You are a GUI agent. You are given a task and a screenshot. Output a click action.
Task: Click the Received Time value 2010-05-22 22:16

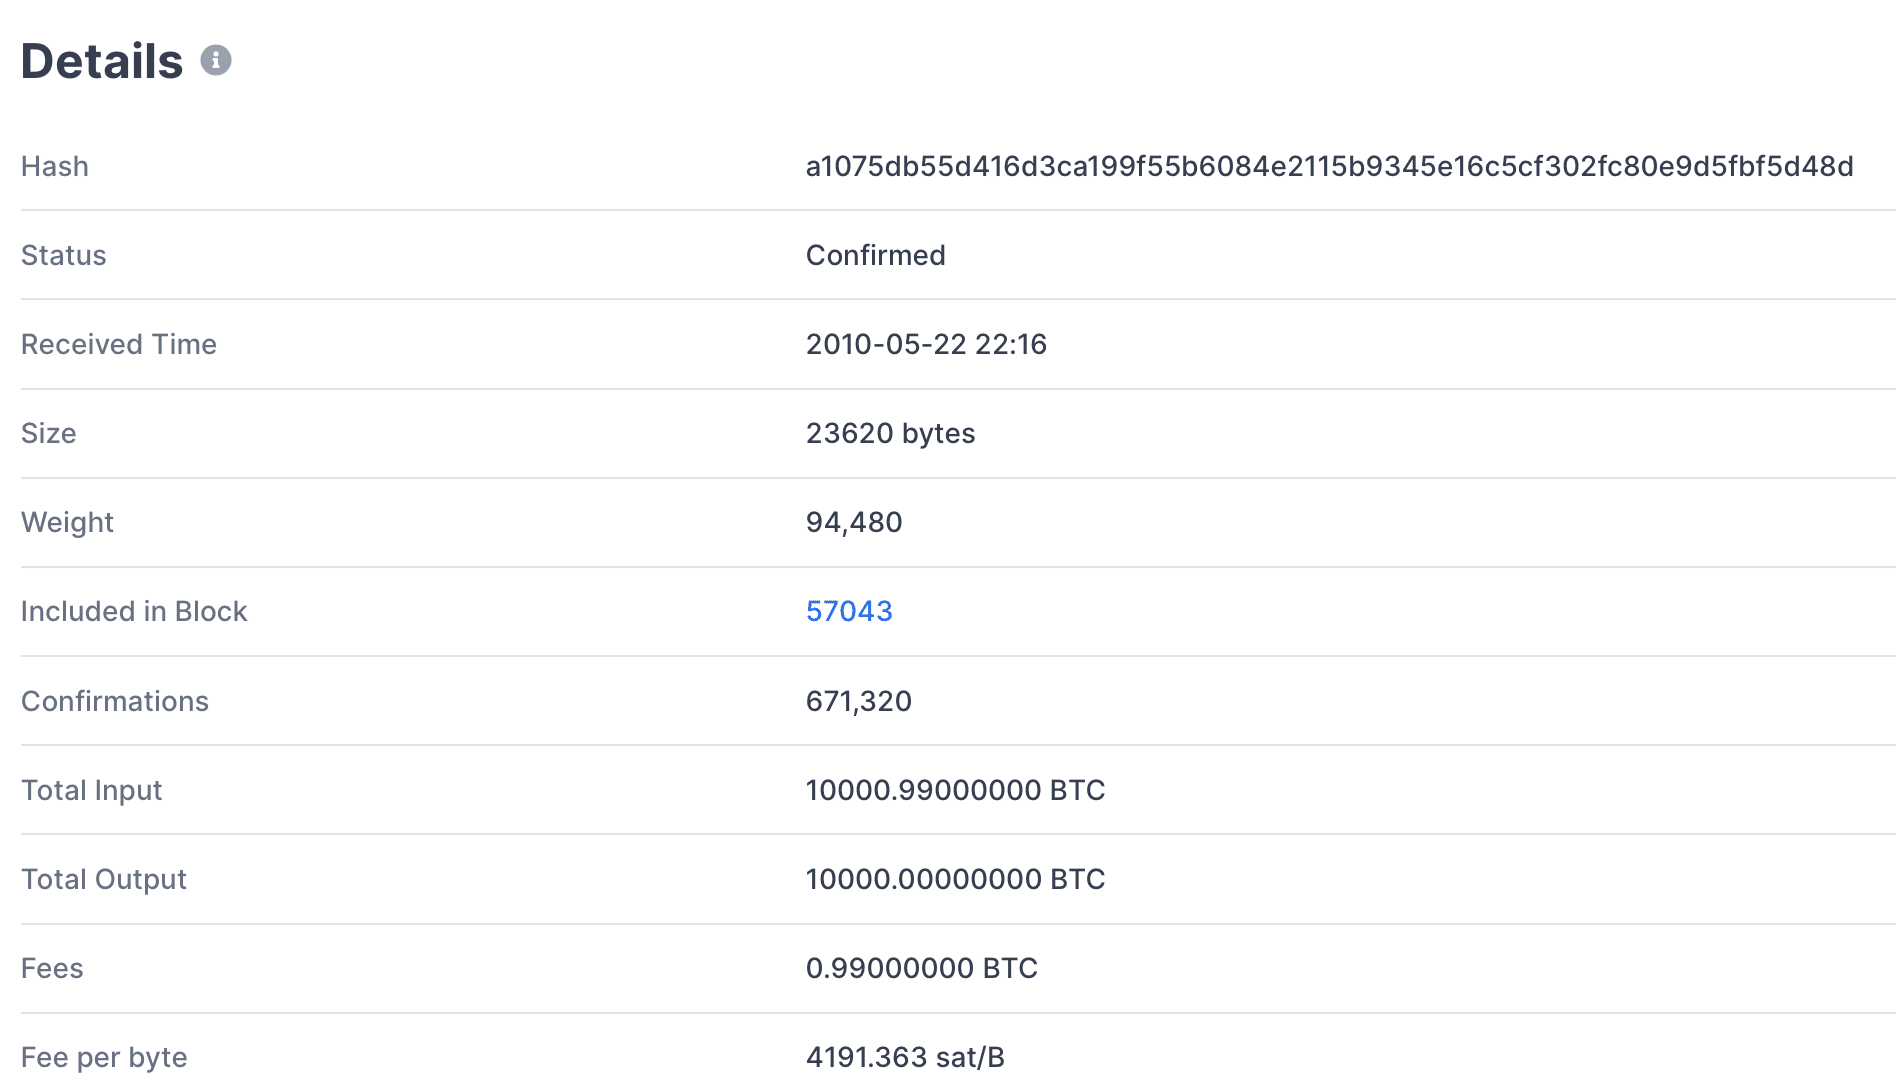pos(927,344)
